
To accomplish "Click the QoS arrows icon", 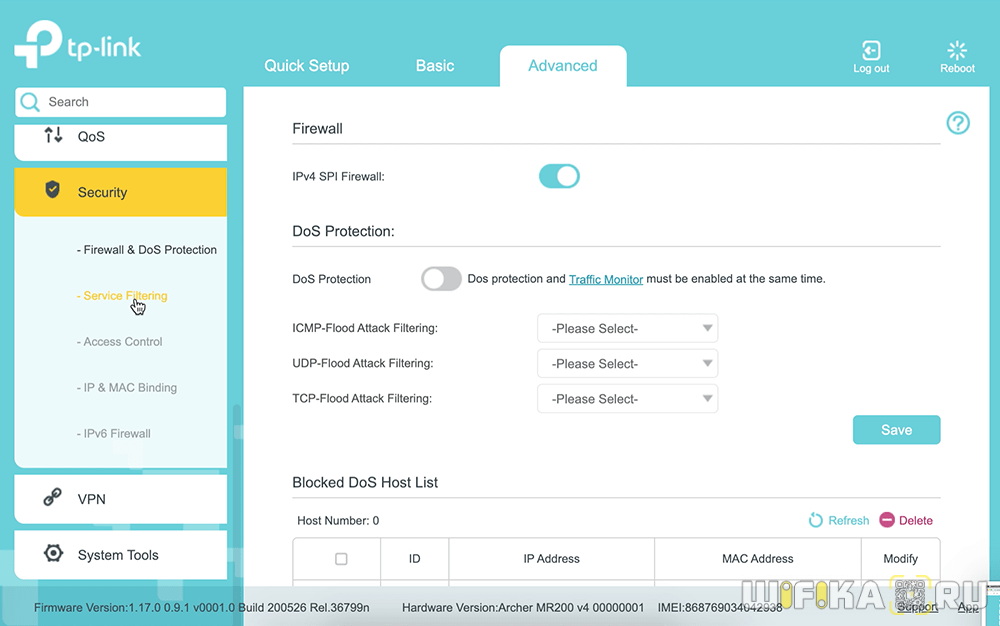I will (x=53, y=135).
